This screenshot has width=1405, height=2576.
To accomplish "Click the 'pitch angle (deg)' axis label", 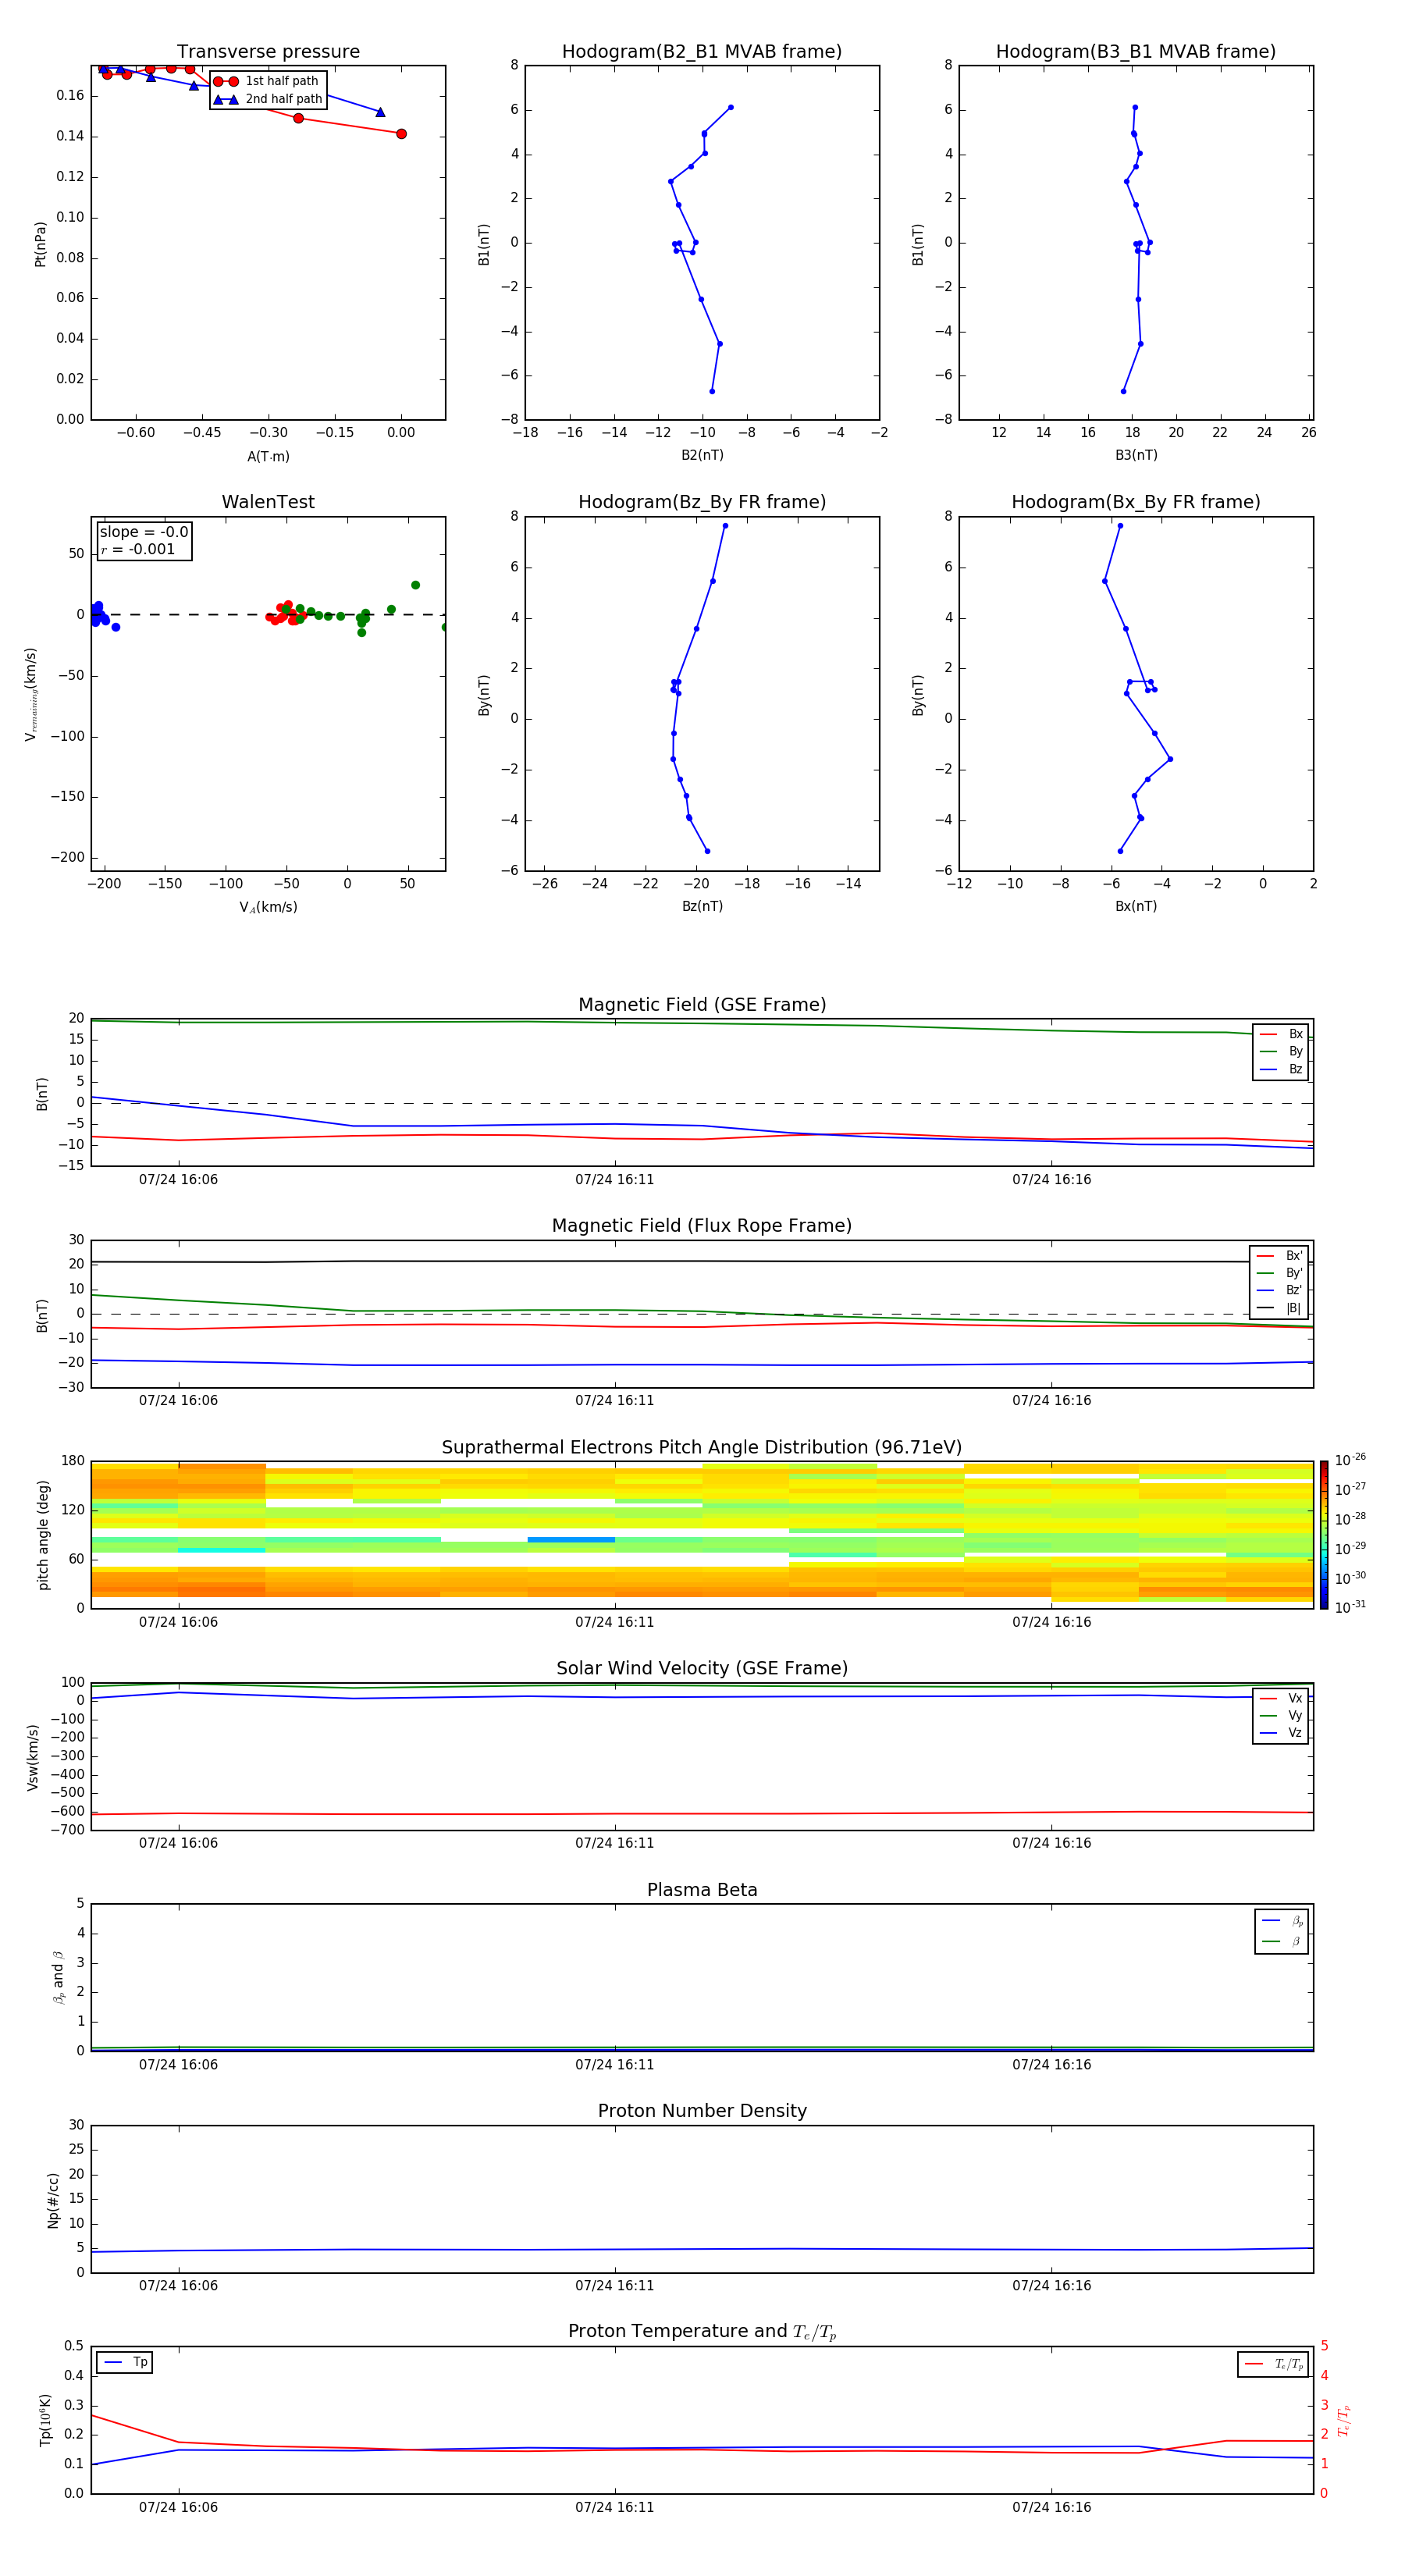I will [x=43, y=1534].
